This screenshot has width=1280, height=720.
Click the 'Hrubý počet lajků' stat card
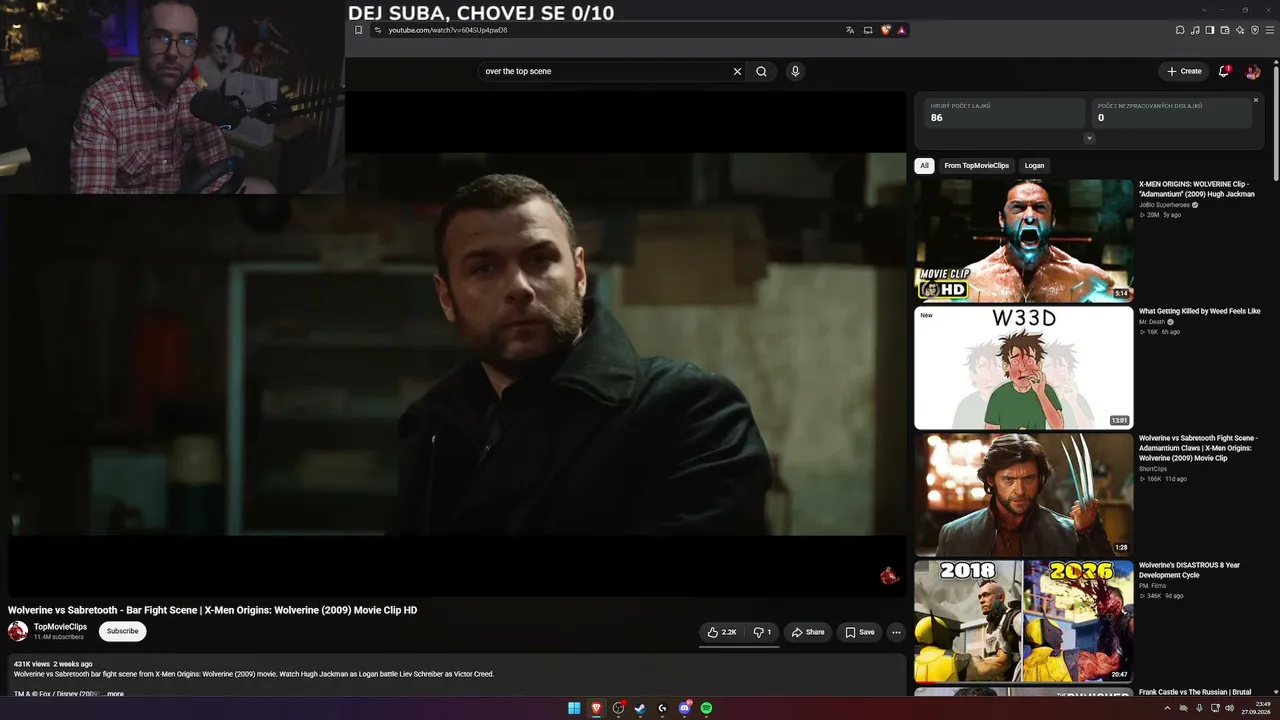(1003, 112)
